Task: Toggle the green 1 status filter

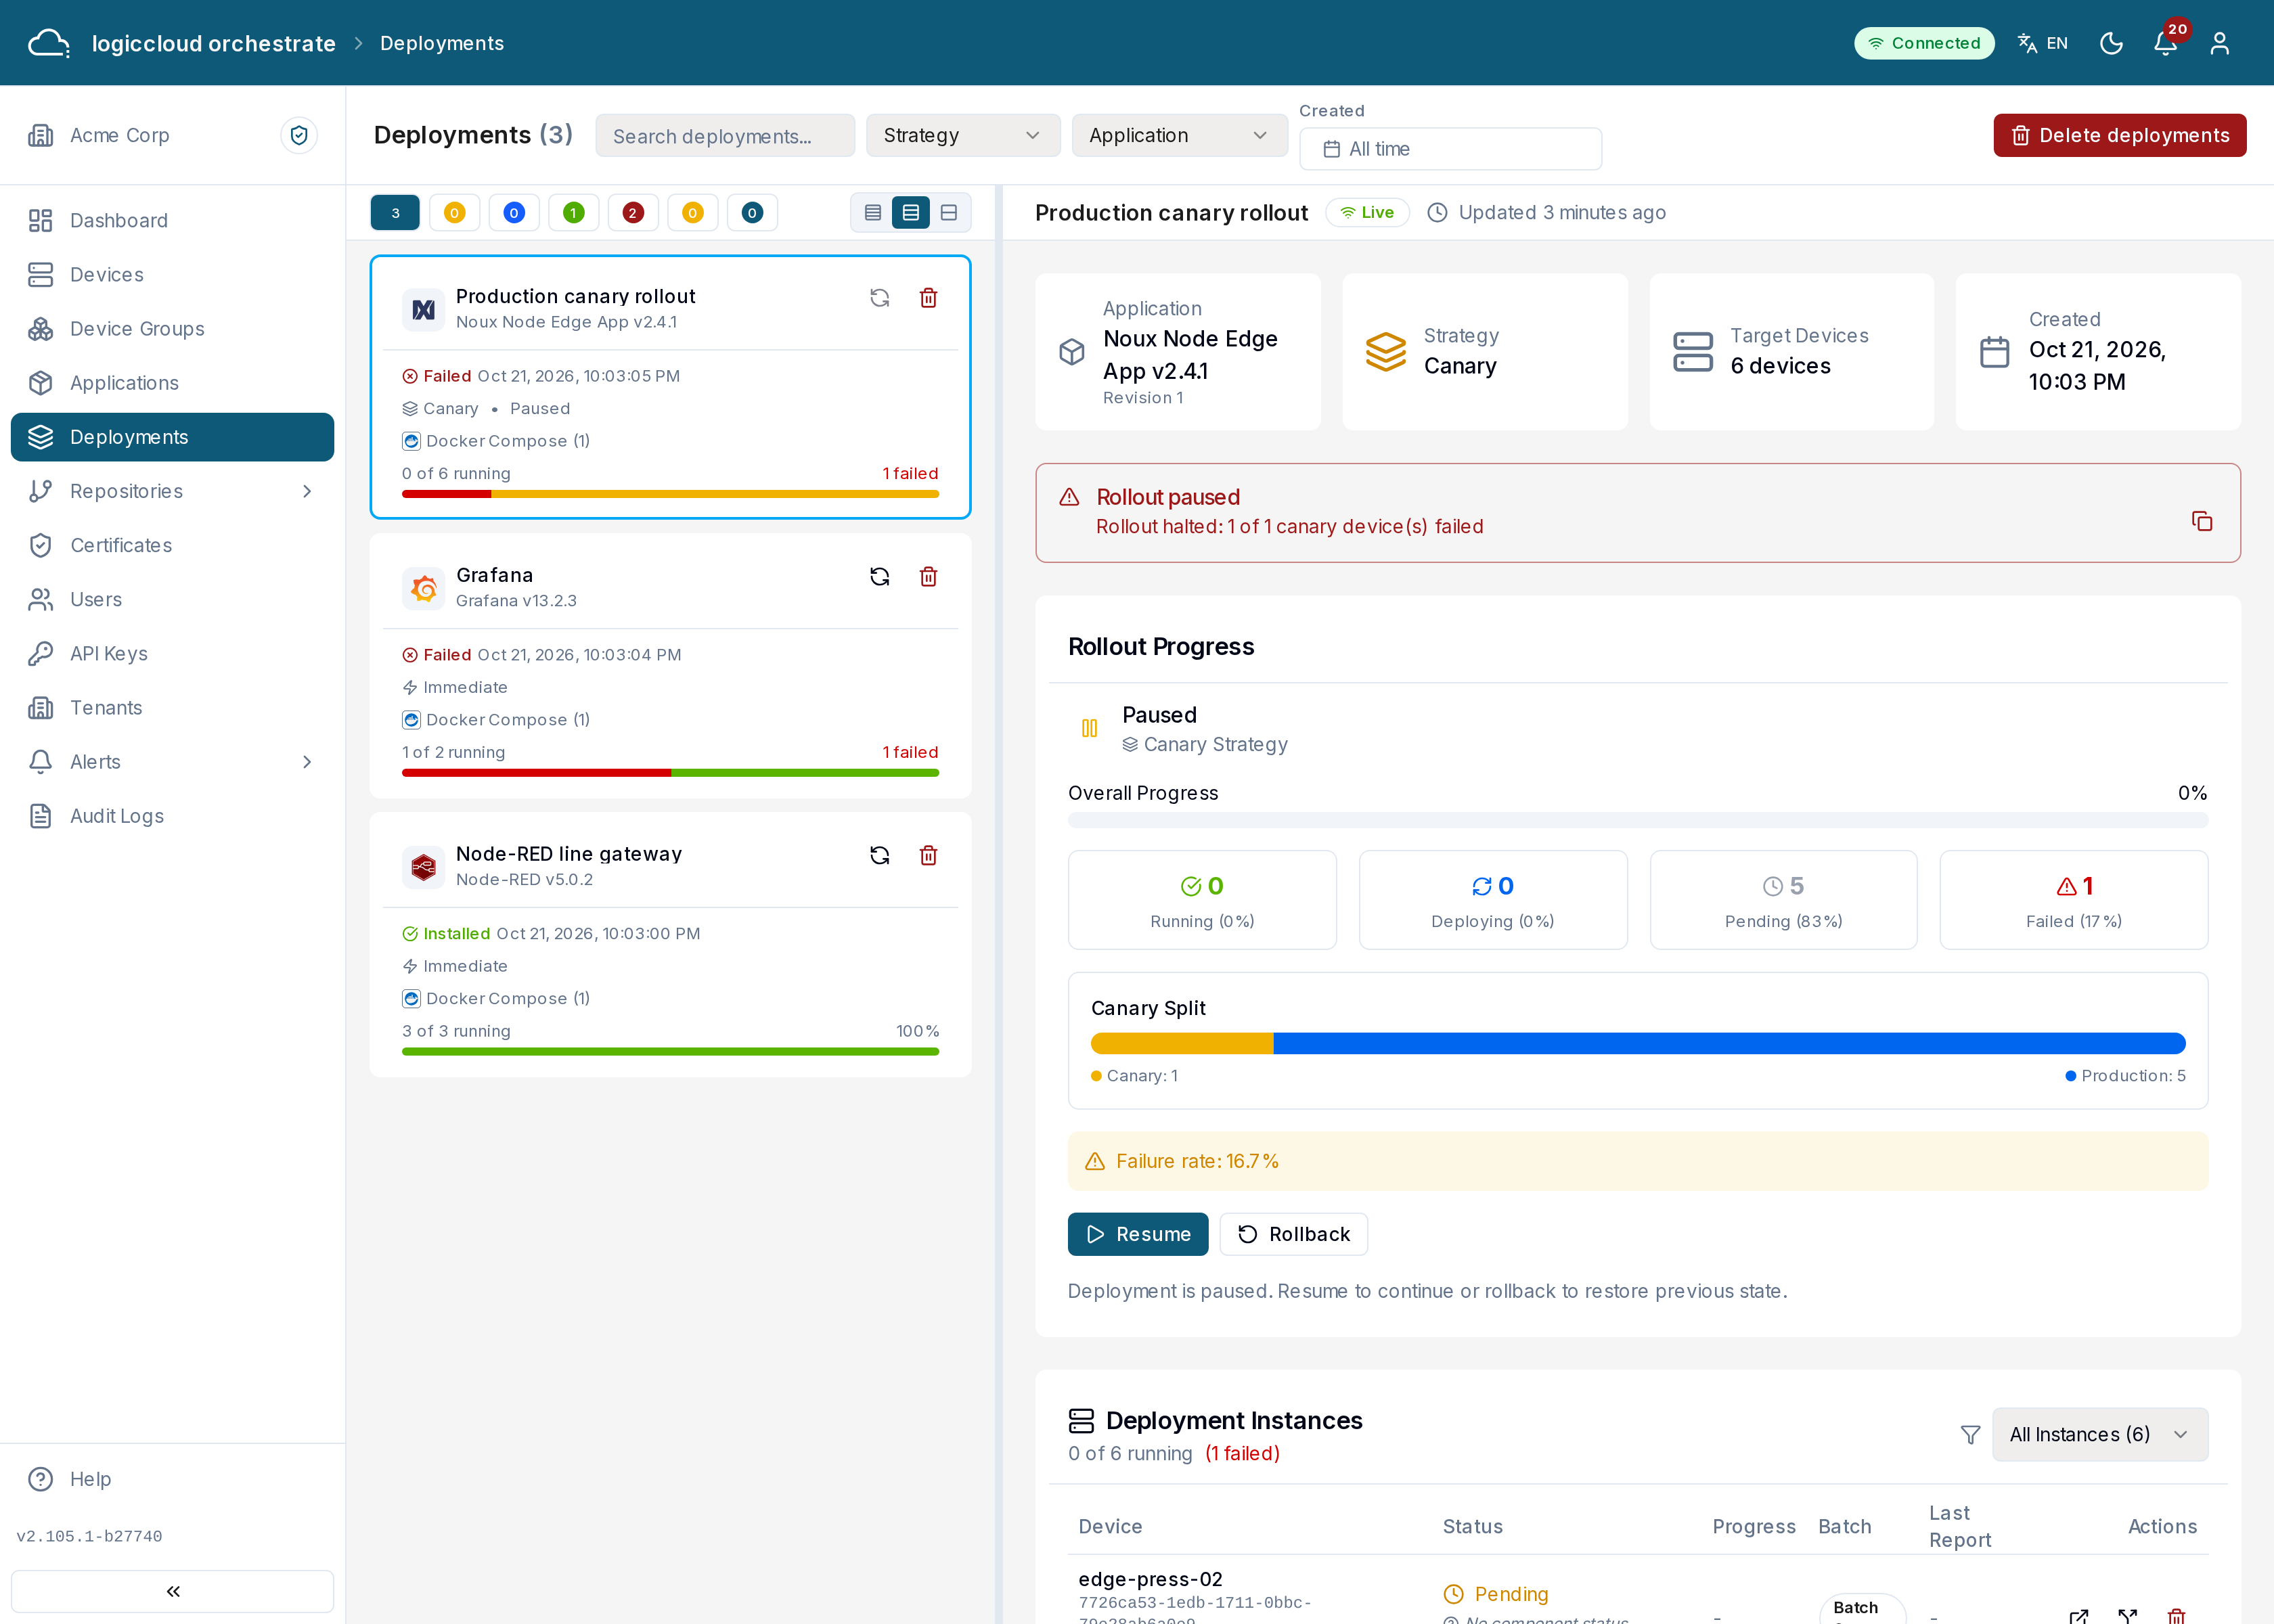Action: click(x=573, y=213)
